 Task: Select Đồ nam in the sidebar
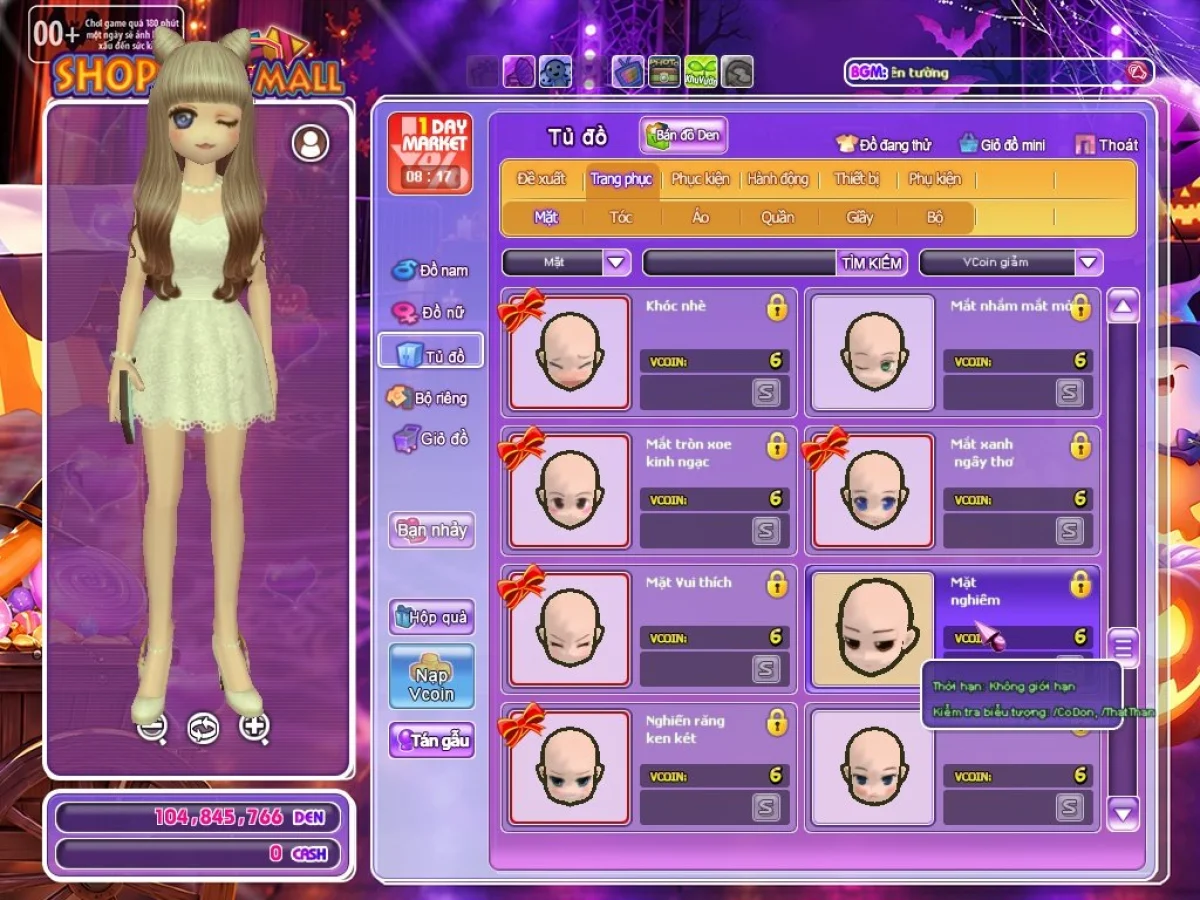[x=431, y=270]
